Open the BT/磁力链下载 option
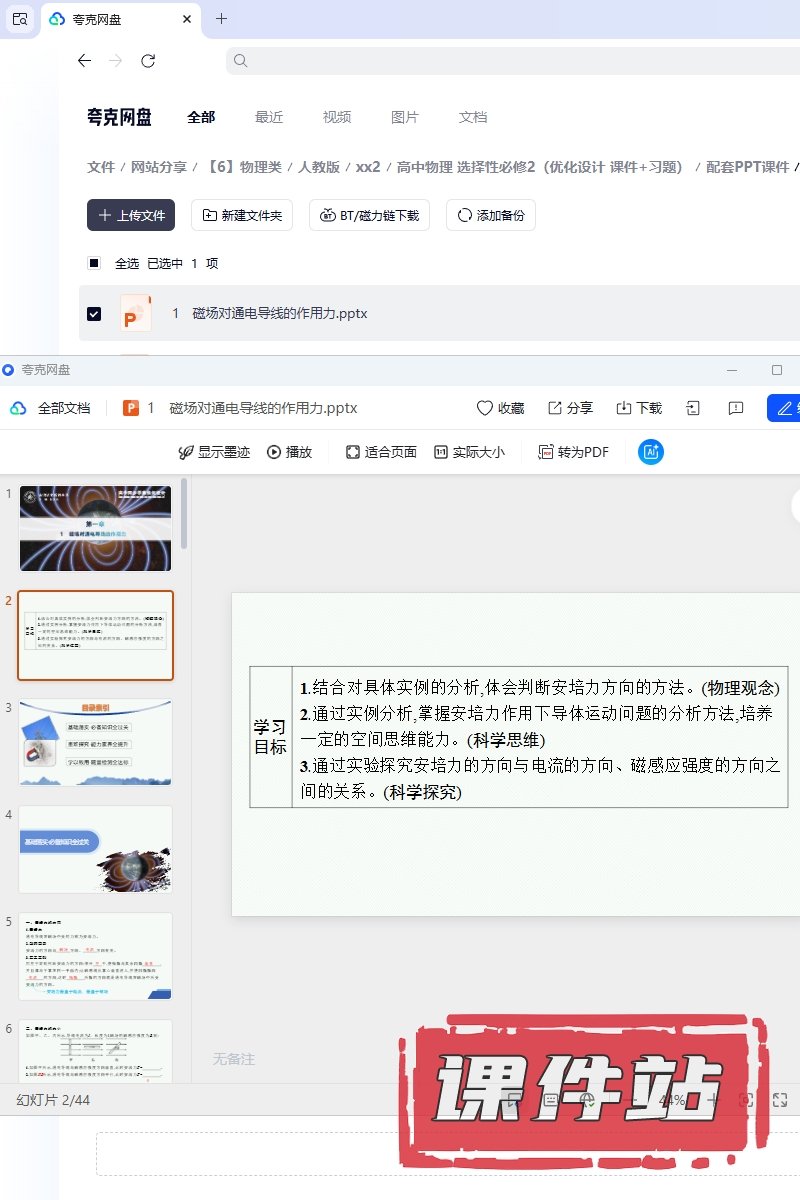This screenshot has width=800, height=1200. coord(369,215)
